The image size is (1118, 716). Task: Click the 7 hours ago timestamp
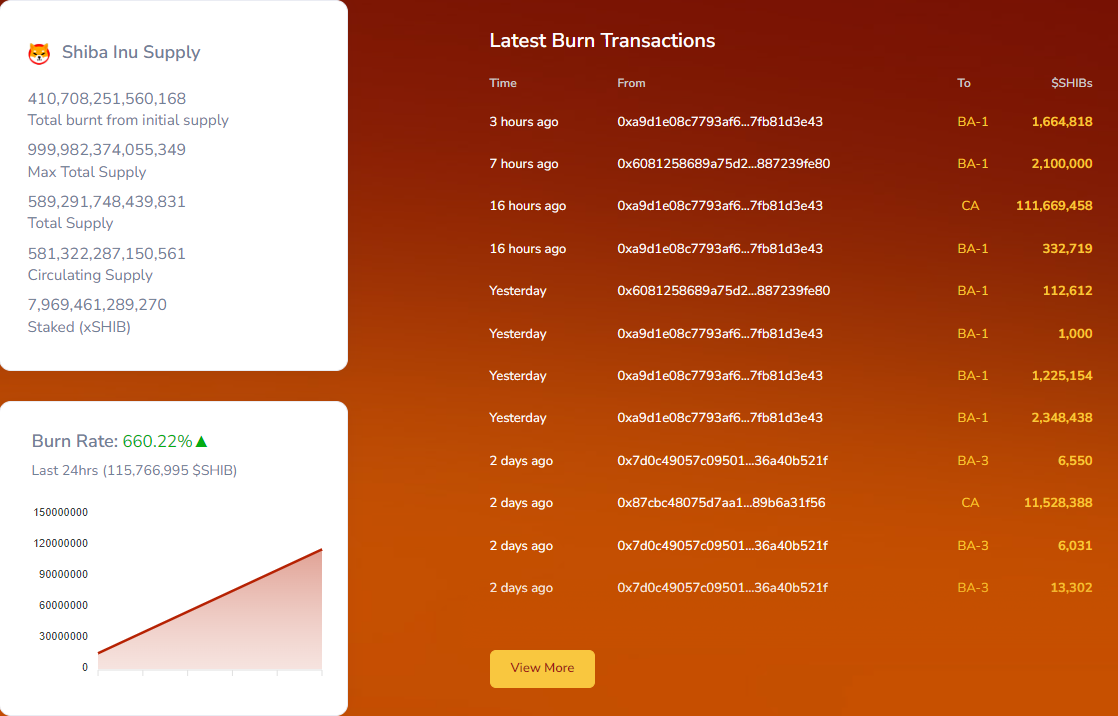coord(524,164)
